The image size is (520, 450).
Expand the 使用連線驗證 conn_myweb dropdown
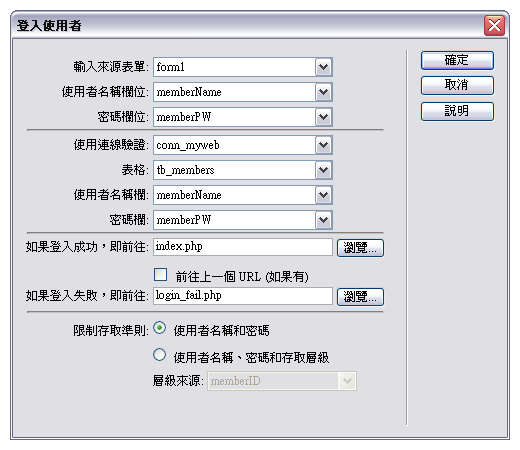(x=323, y=145)
